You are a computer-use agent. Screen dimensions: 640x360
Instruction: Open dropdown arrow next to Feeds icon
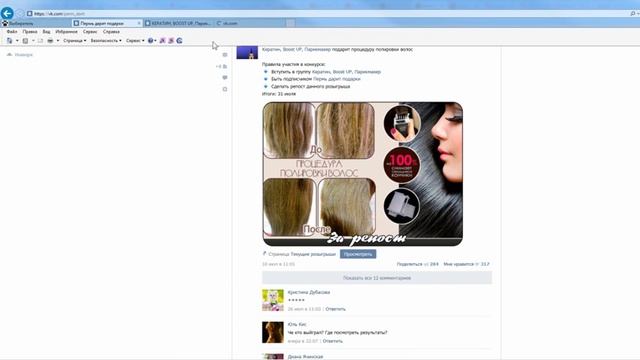pos(33,40)
